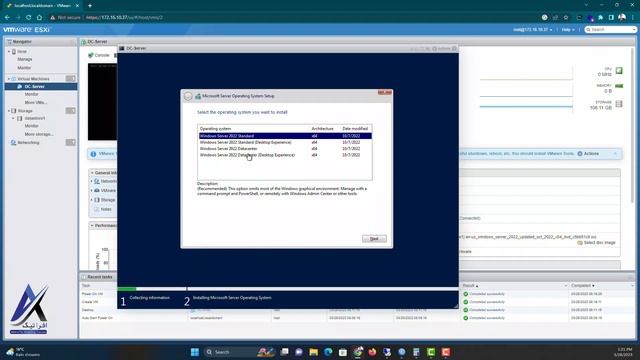The width and height of the screenshot is (640, 360).
Task: Open a new browser tab
Action: 90,6
